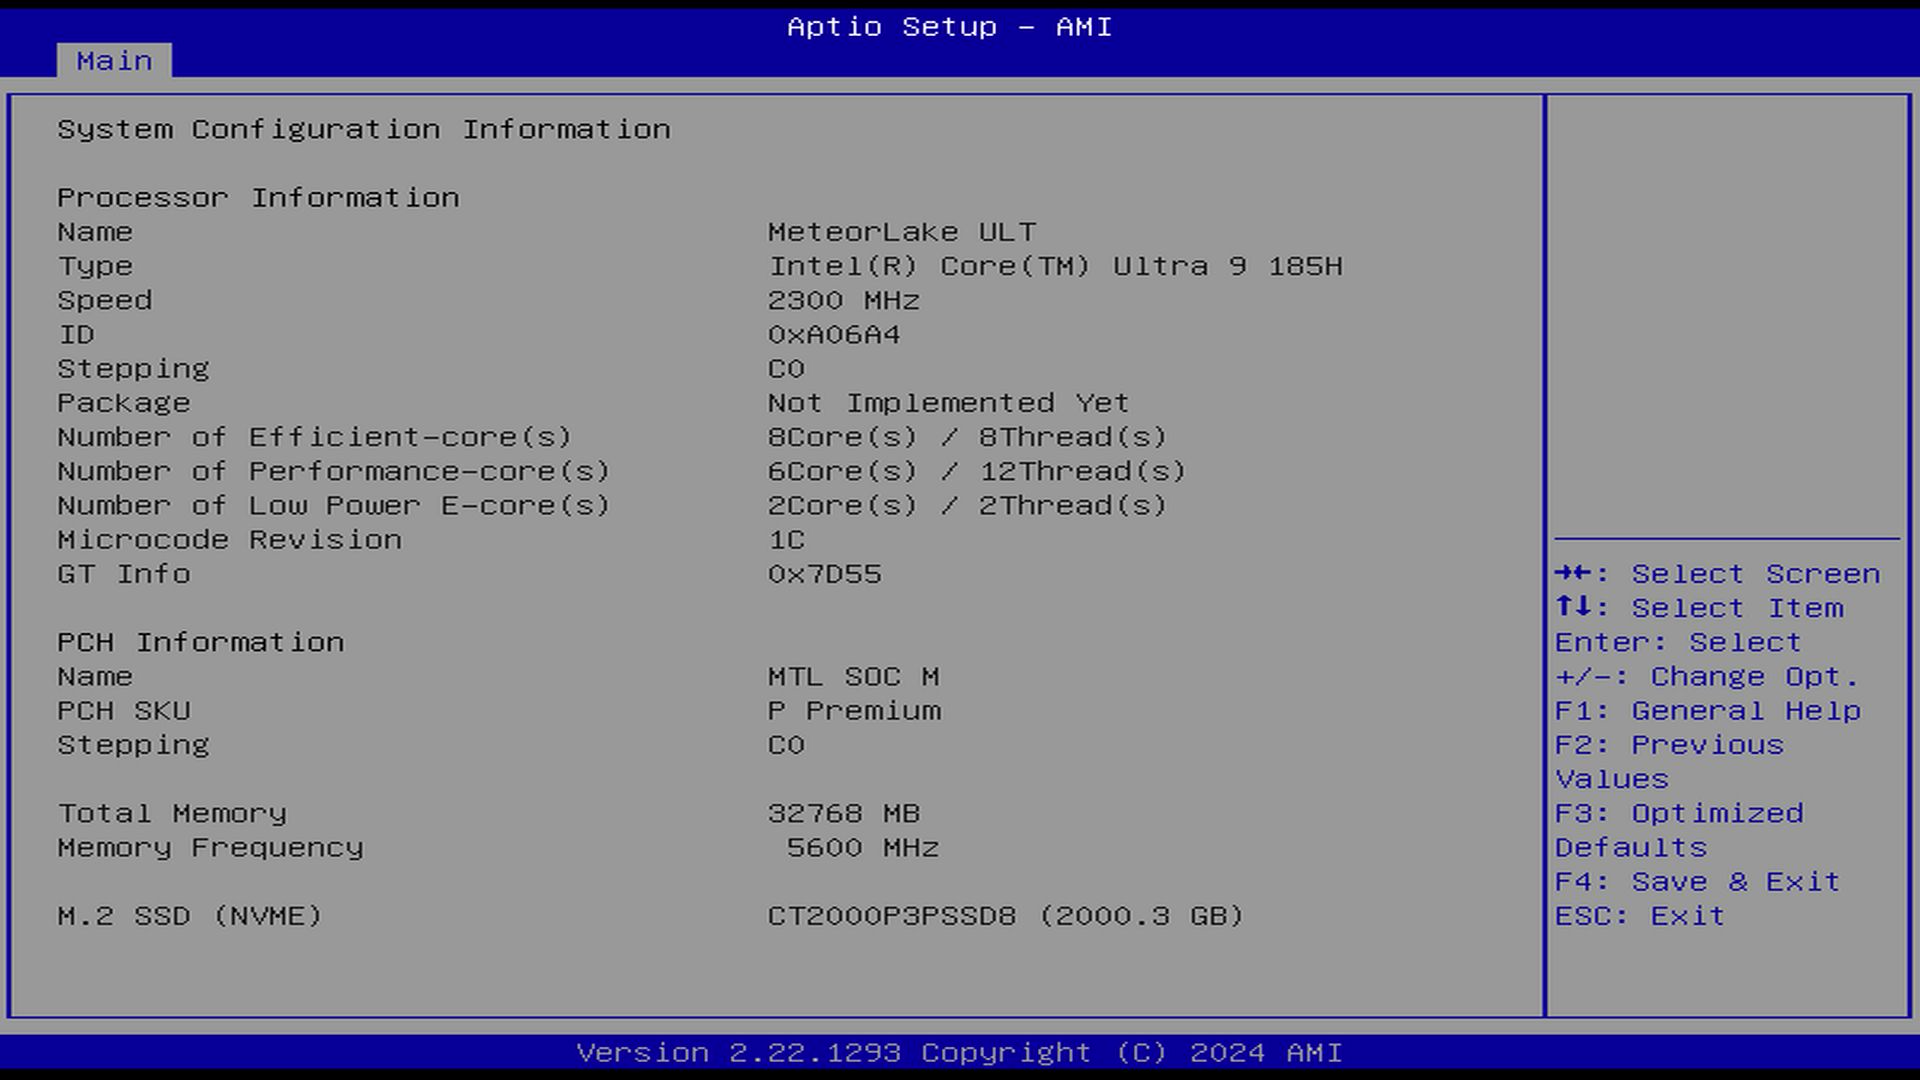Select the CT2000P3PSSD8 (2000.3 GB) drive value
Screen dimensions: 1920x1080
tap(1006, 916)
